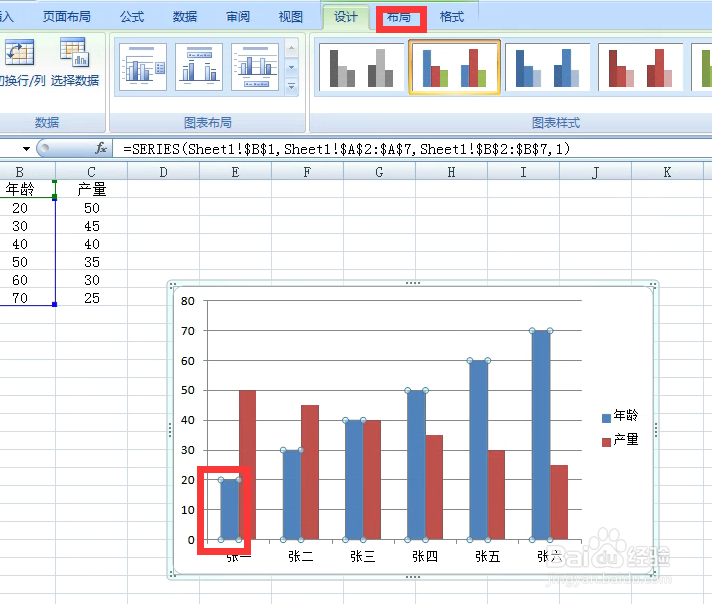Choose the all-blue chart style swatch
Image resolution: width=712 pixels, height=604 pixels.
pos(547,67)
